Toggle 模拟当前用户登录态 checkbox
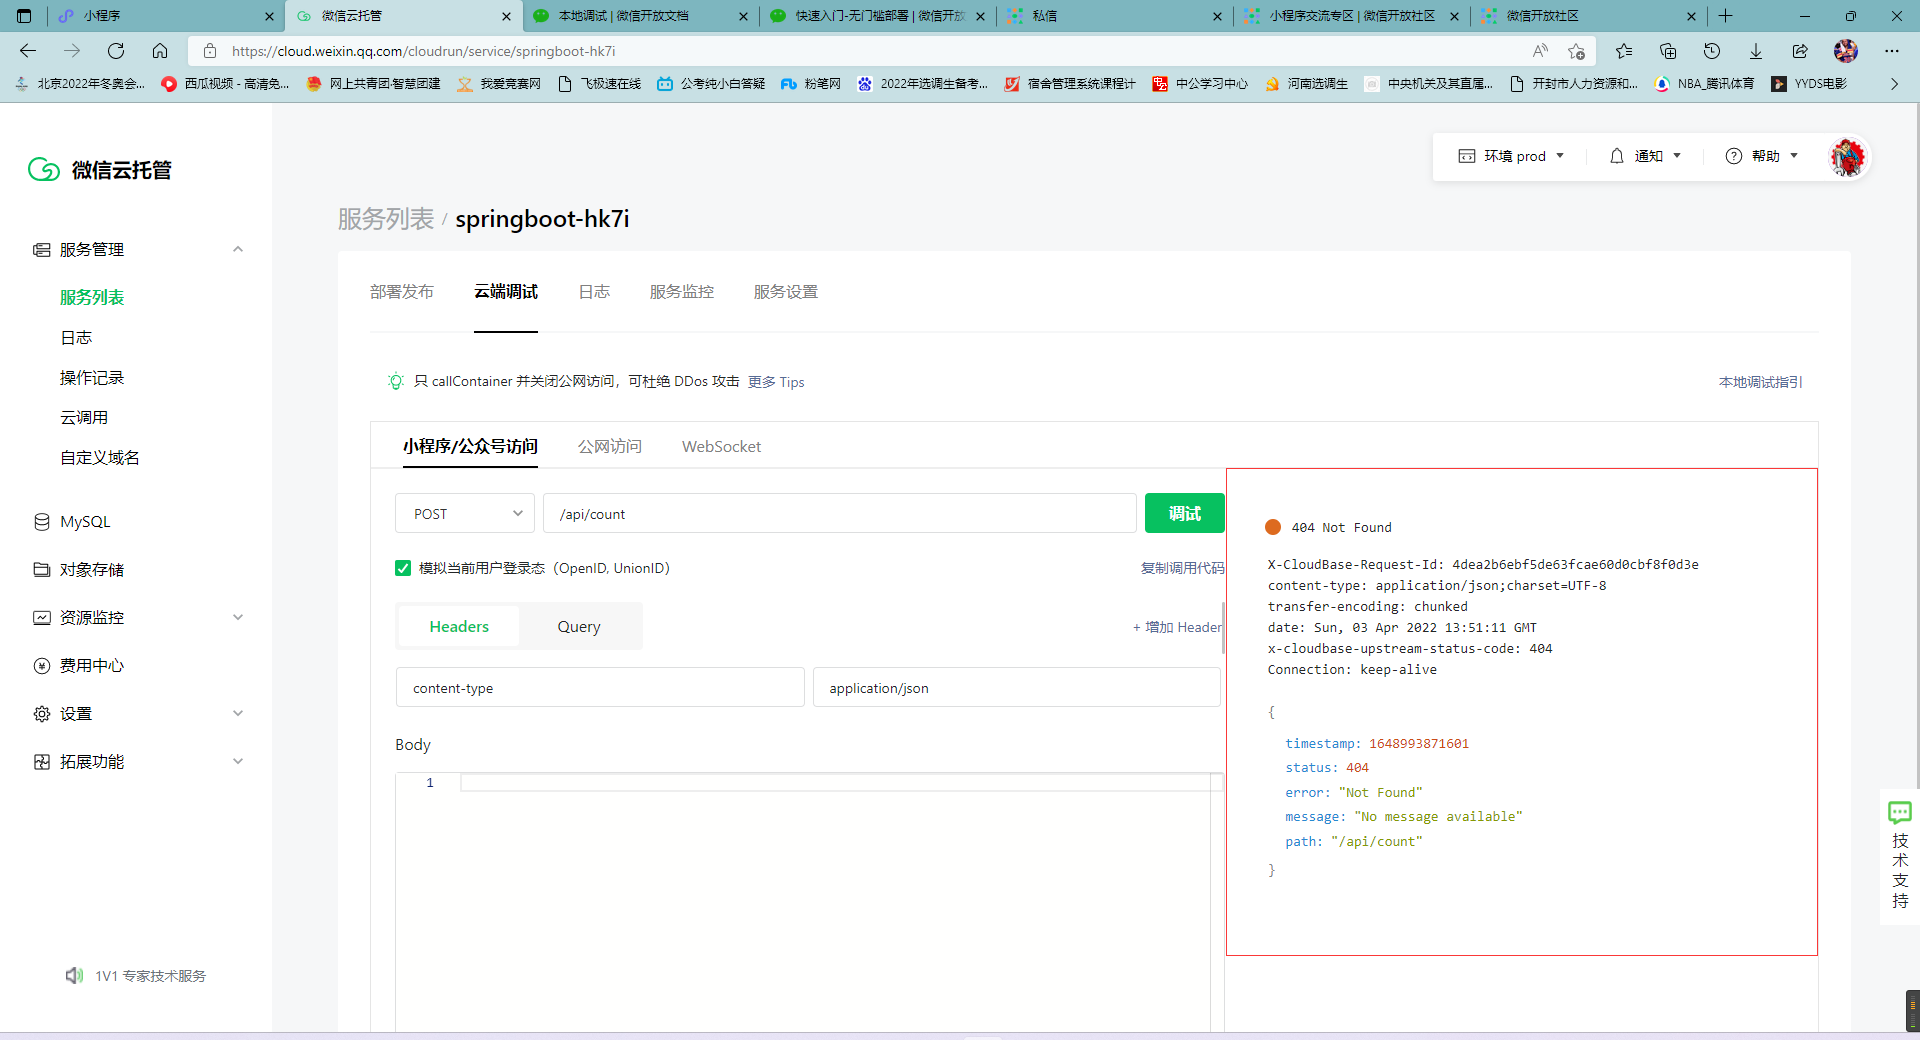Viewport: 1920px width, 1040px height. tap(403, 568)
